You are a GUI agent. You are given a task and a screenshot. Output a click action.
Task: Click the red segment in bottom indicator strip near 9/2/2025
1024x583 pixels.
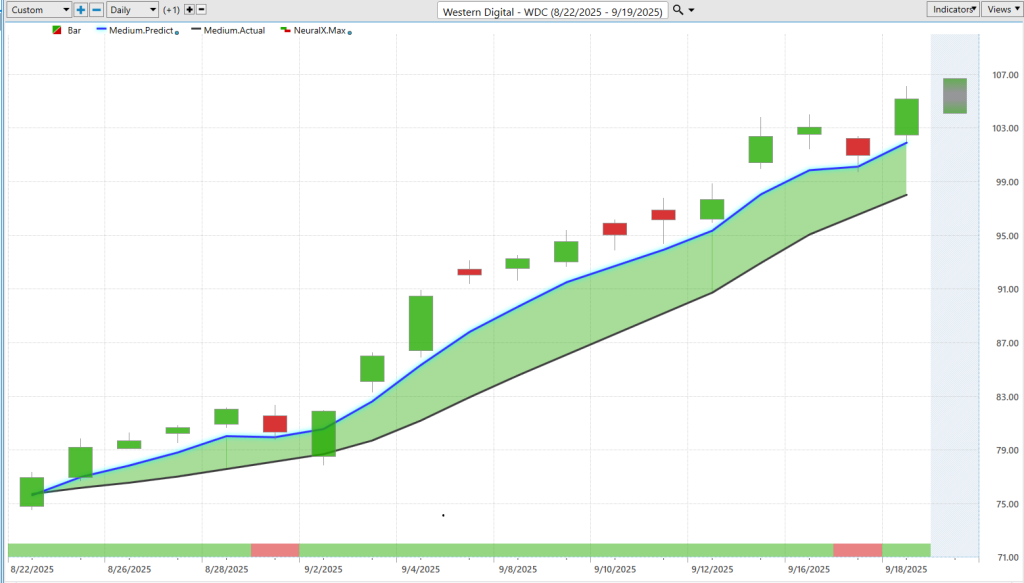coord(275,550)
